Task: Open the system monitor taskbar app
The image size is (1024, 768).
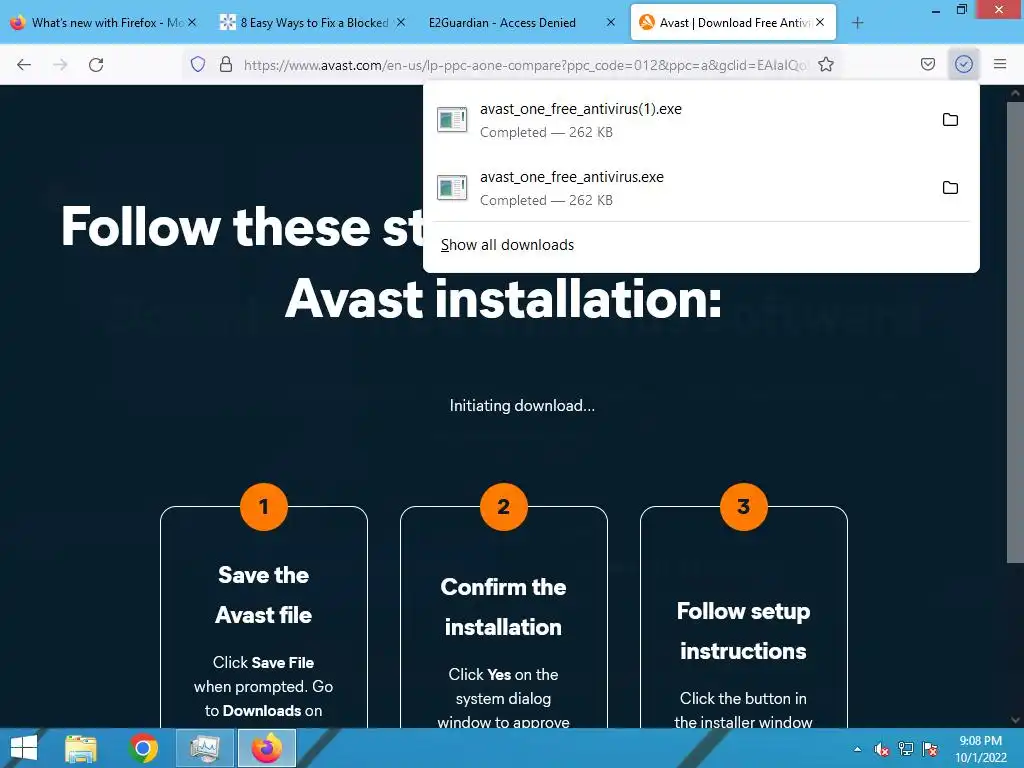Action: tap(204, 748)
